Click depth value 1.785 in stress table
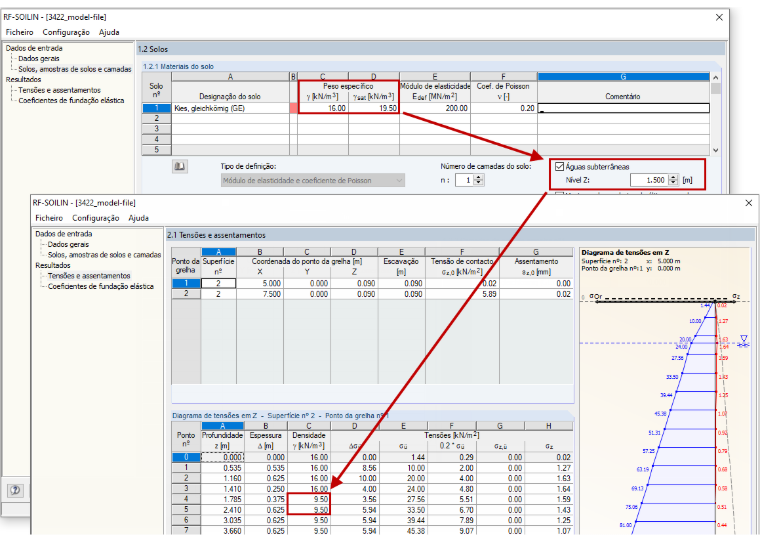 click(222, 499)
